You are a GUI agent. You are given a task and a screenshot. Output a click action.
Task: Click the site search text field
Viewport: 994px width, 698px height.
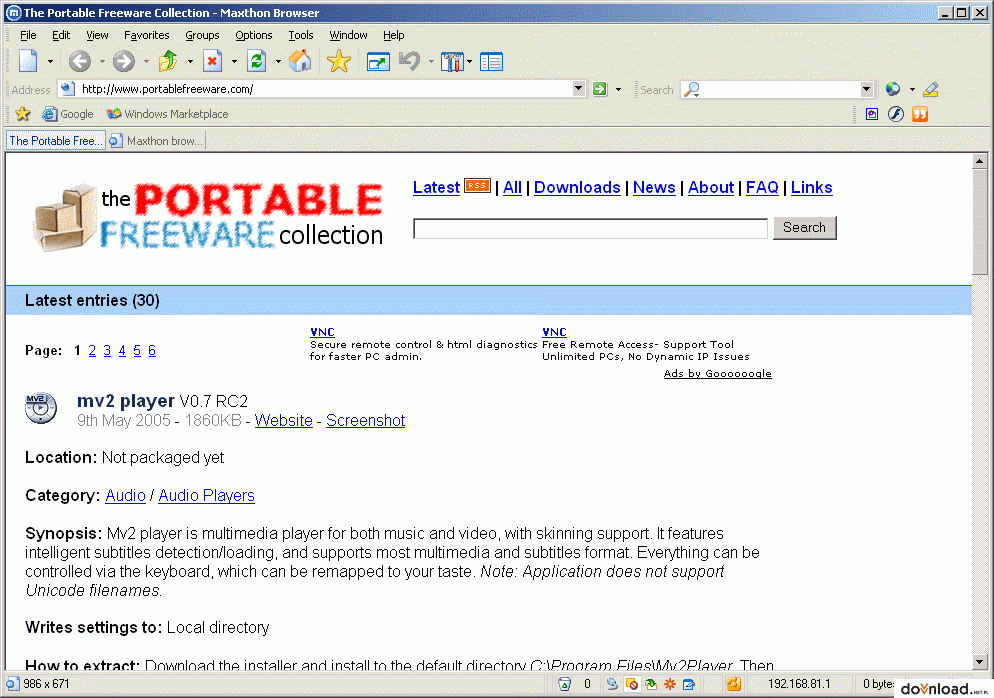pyautogui.click(x=590, y=228)
